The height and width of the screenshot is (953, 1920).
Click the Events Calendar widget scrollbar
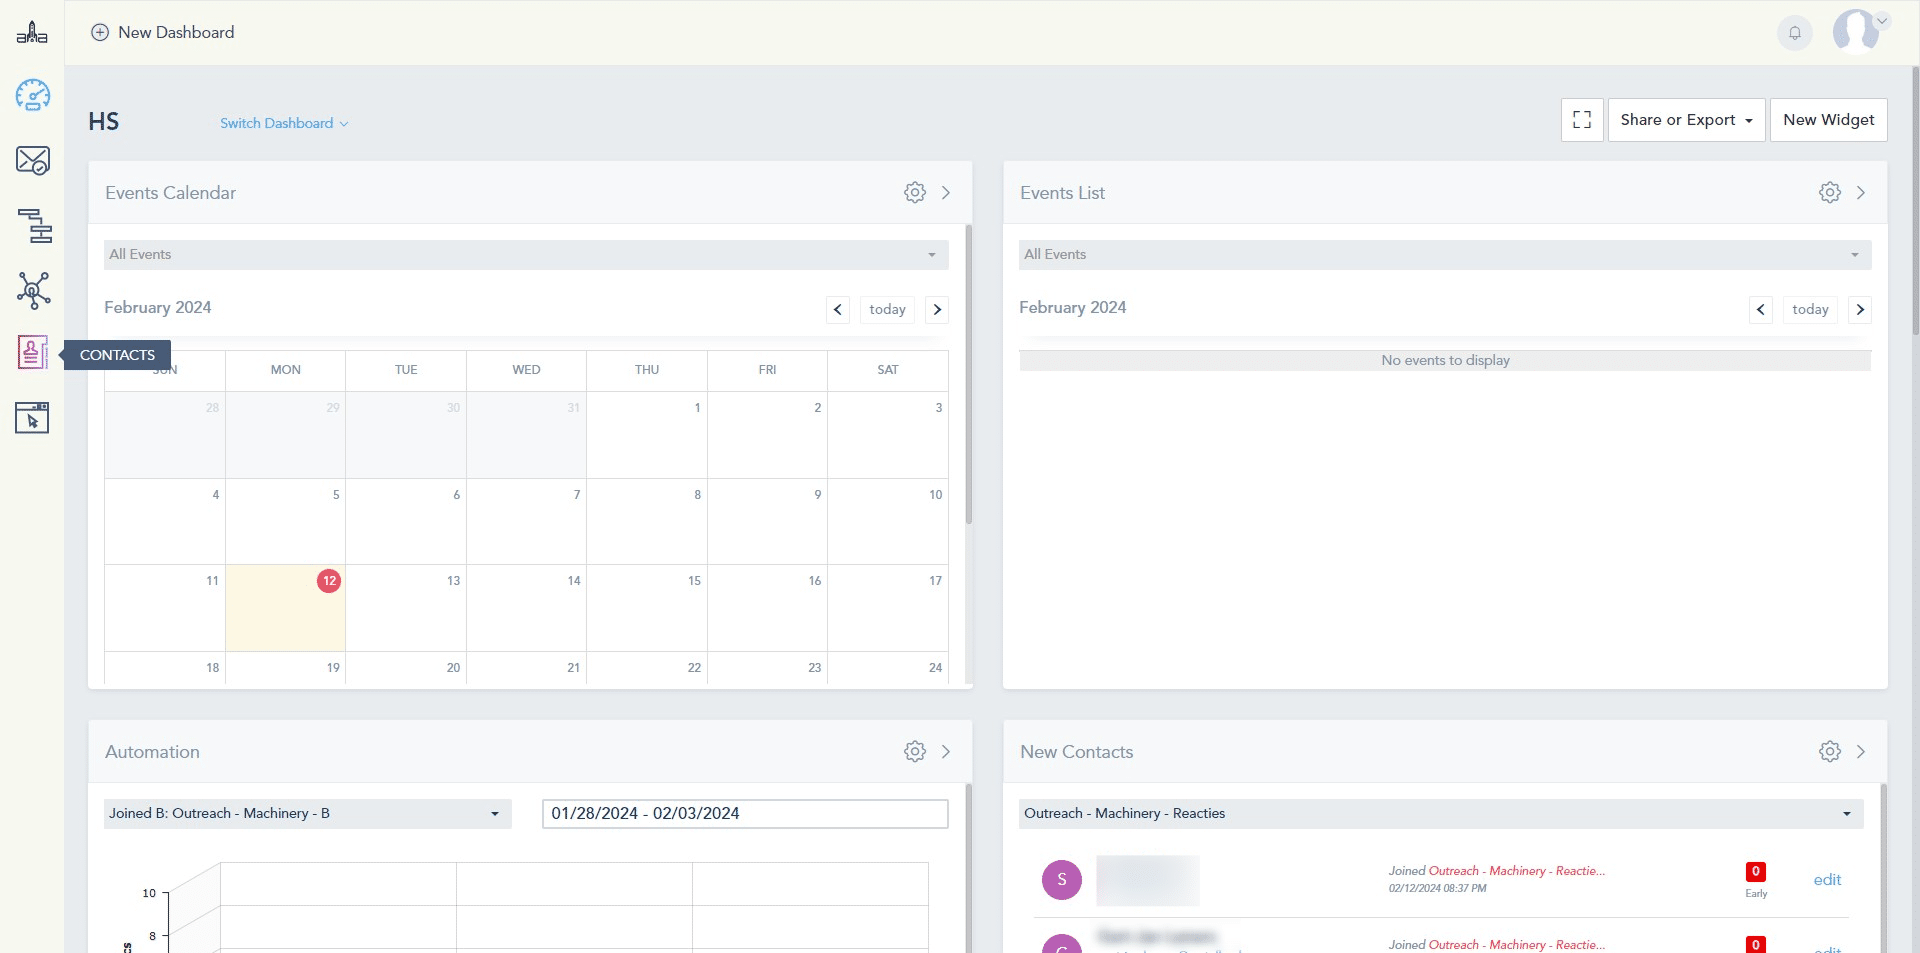[x=968, y=375]
